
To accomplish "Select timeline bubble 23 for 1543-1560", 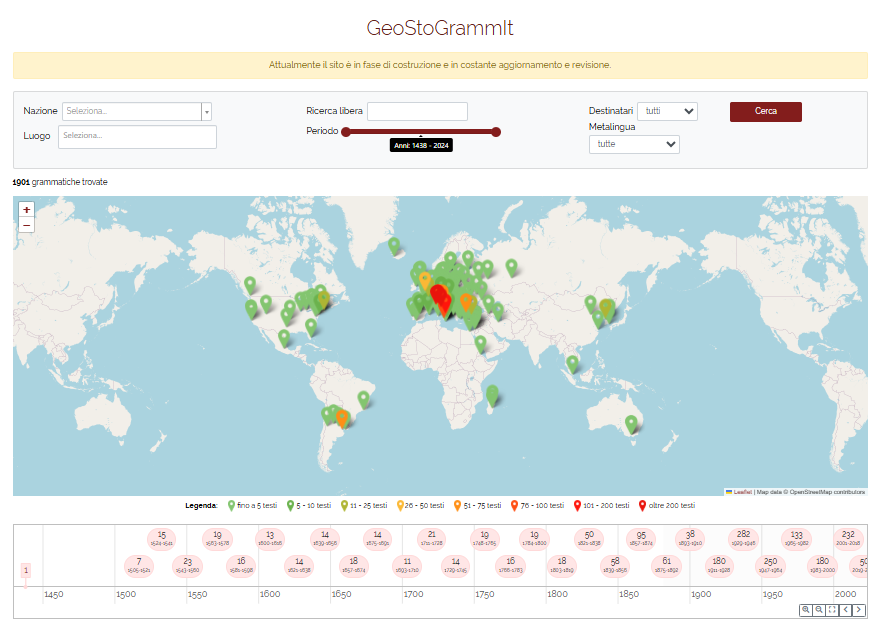I will point(188,565).
